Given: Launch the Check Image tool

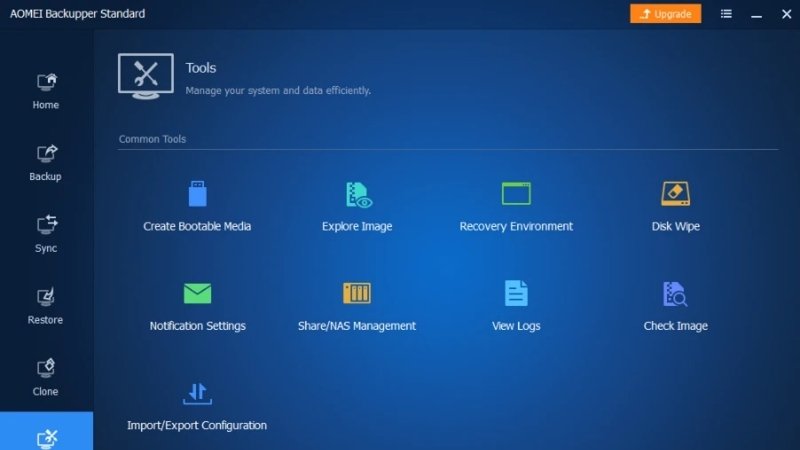Looking at the screenshot, I should click(675, 306).
